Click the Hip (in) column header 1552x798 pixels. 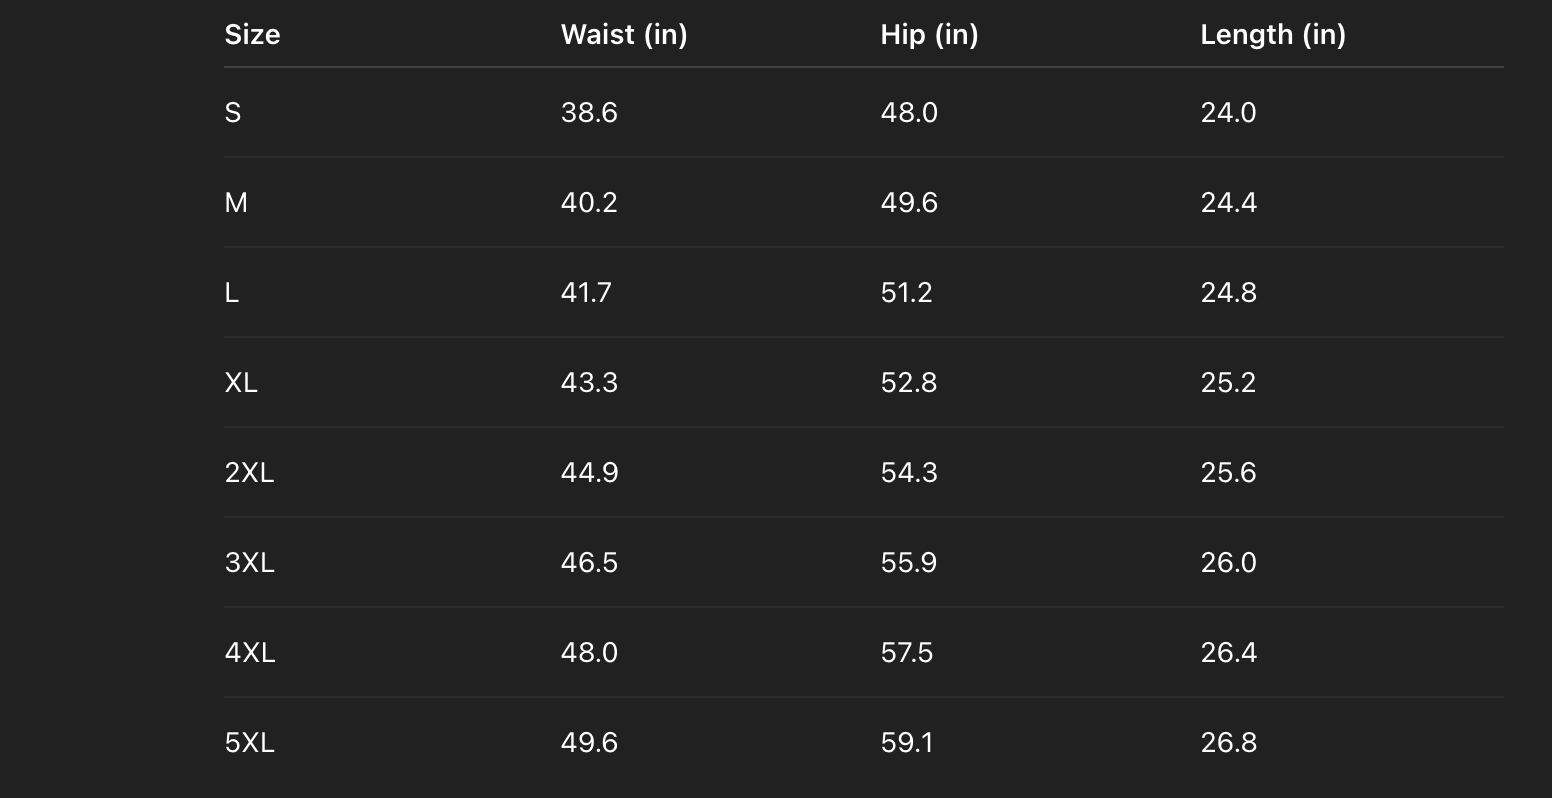coord(929,35)
